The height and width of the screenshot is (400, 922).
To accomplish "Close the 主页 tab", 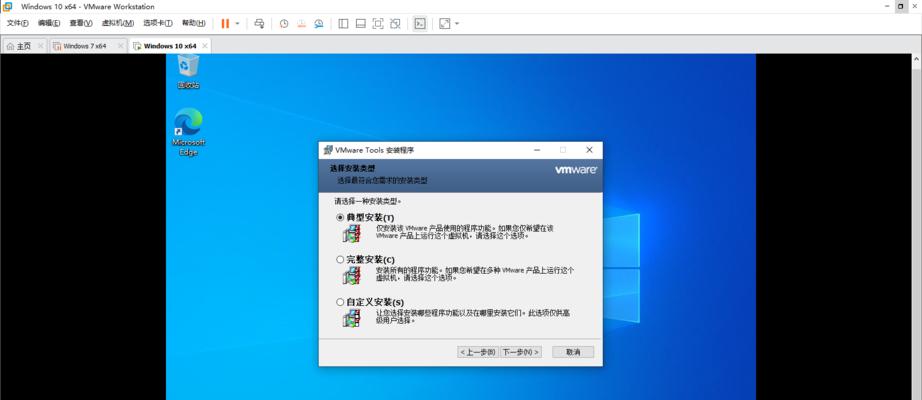I will [41, 46].
